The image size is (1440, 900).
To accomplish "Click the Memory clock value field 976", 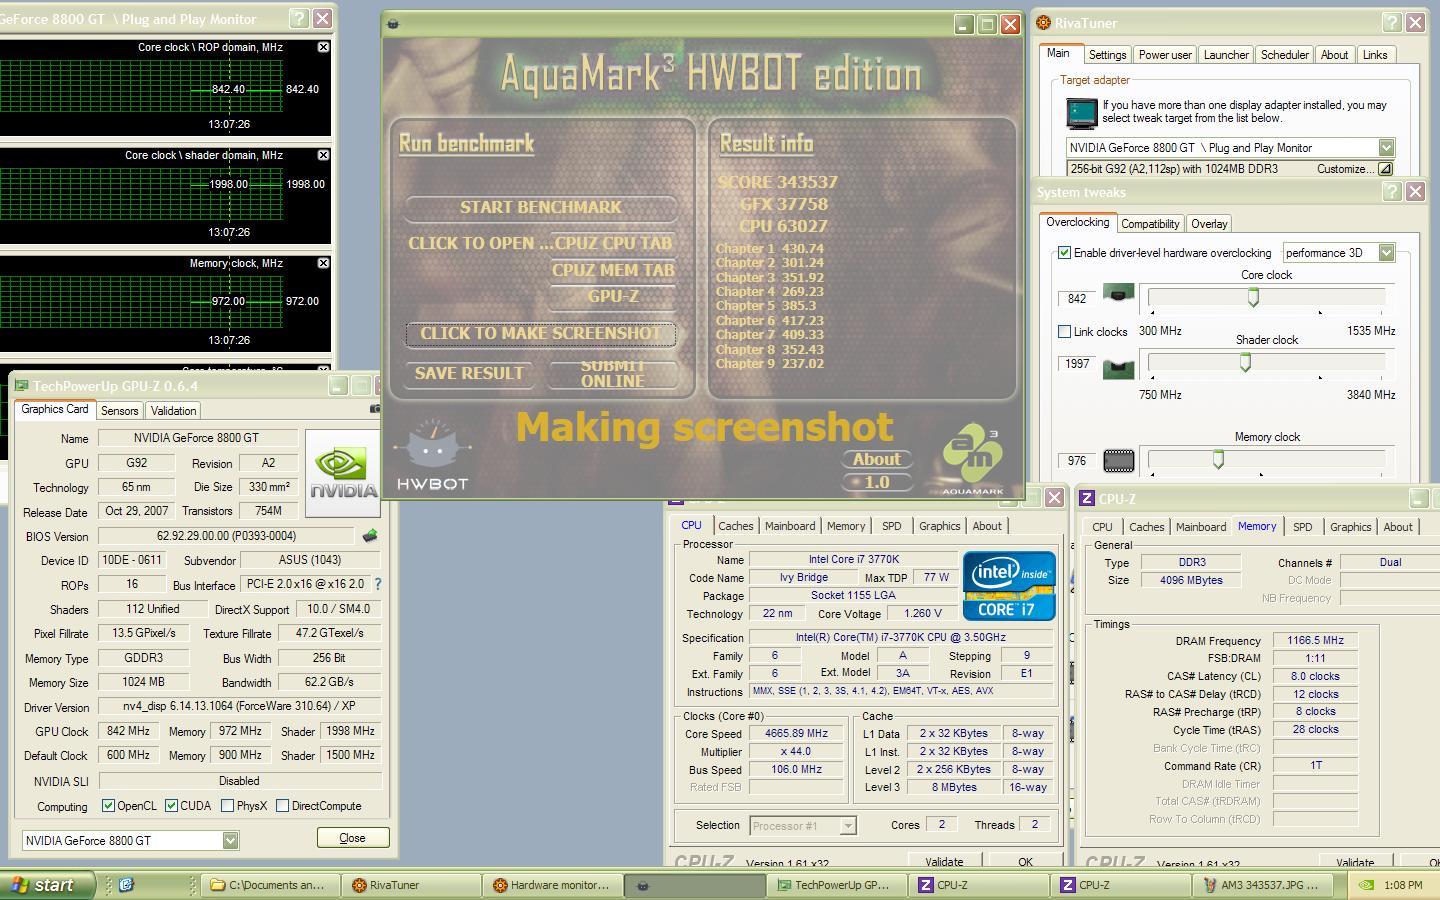I will (1077, 461).
